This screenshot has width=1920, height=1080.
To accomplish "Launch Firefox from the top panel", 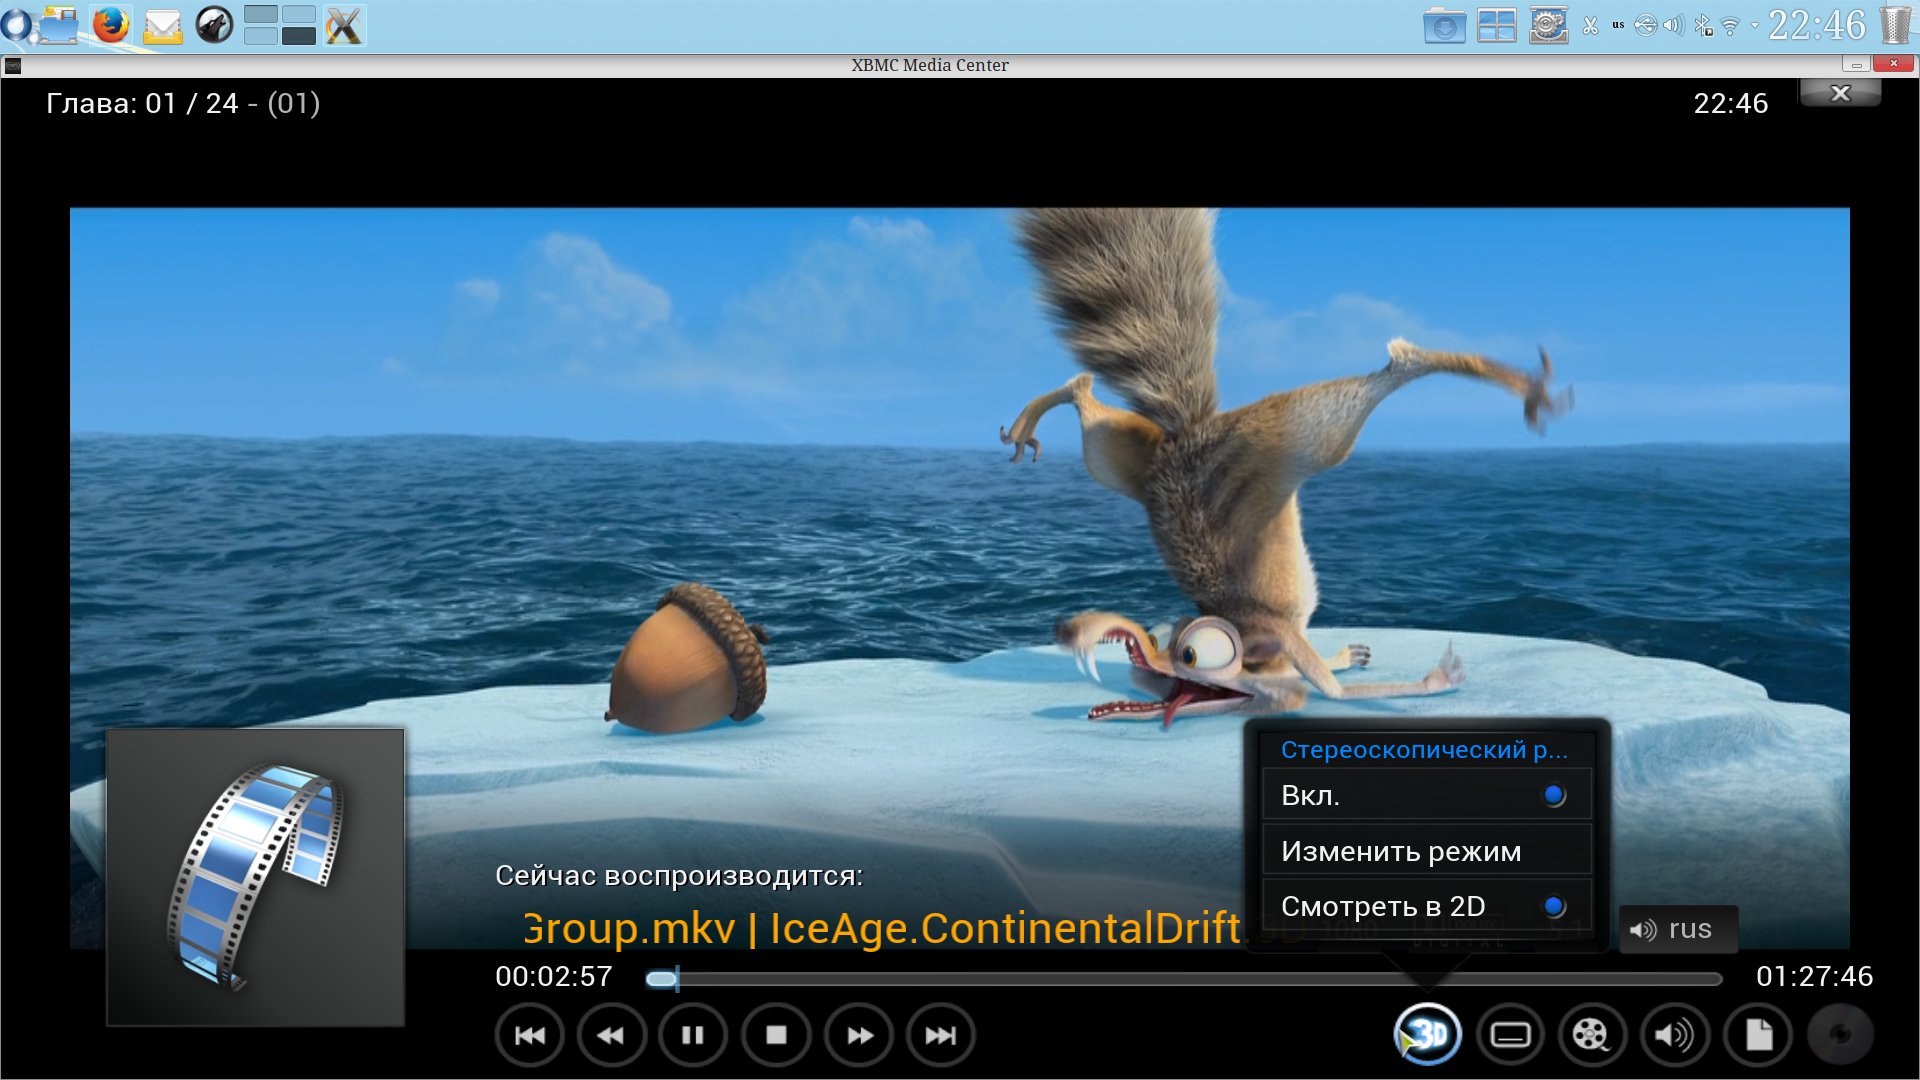I will pyautogui.click(x=111, y=25).
